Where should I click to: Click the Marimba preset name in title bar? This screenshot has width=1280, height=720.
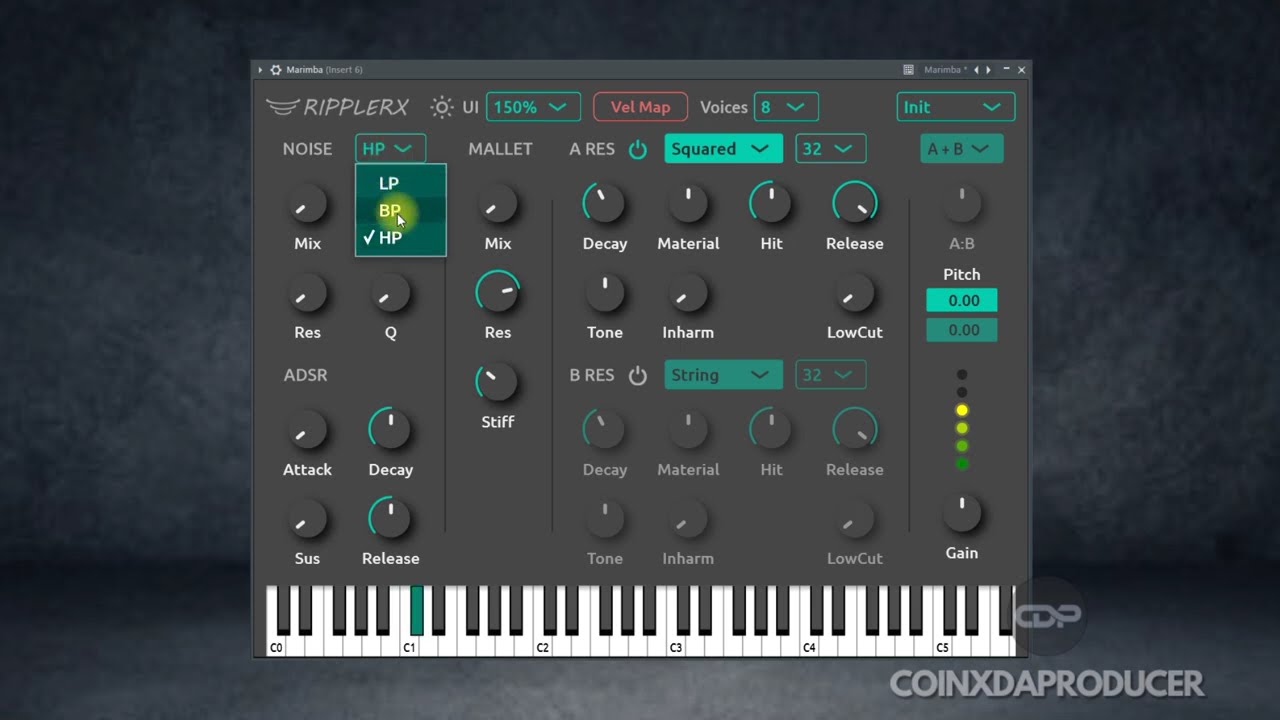point(944,70)
